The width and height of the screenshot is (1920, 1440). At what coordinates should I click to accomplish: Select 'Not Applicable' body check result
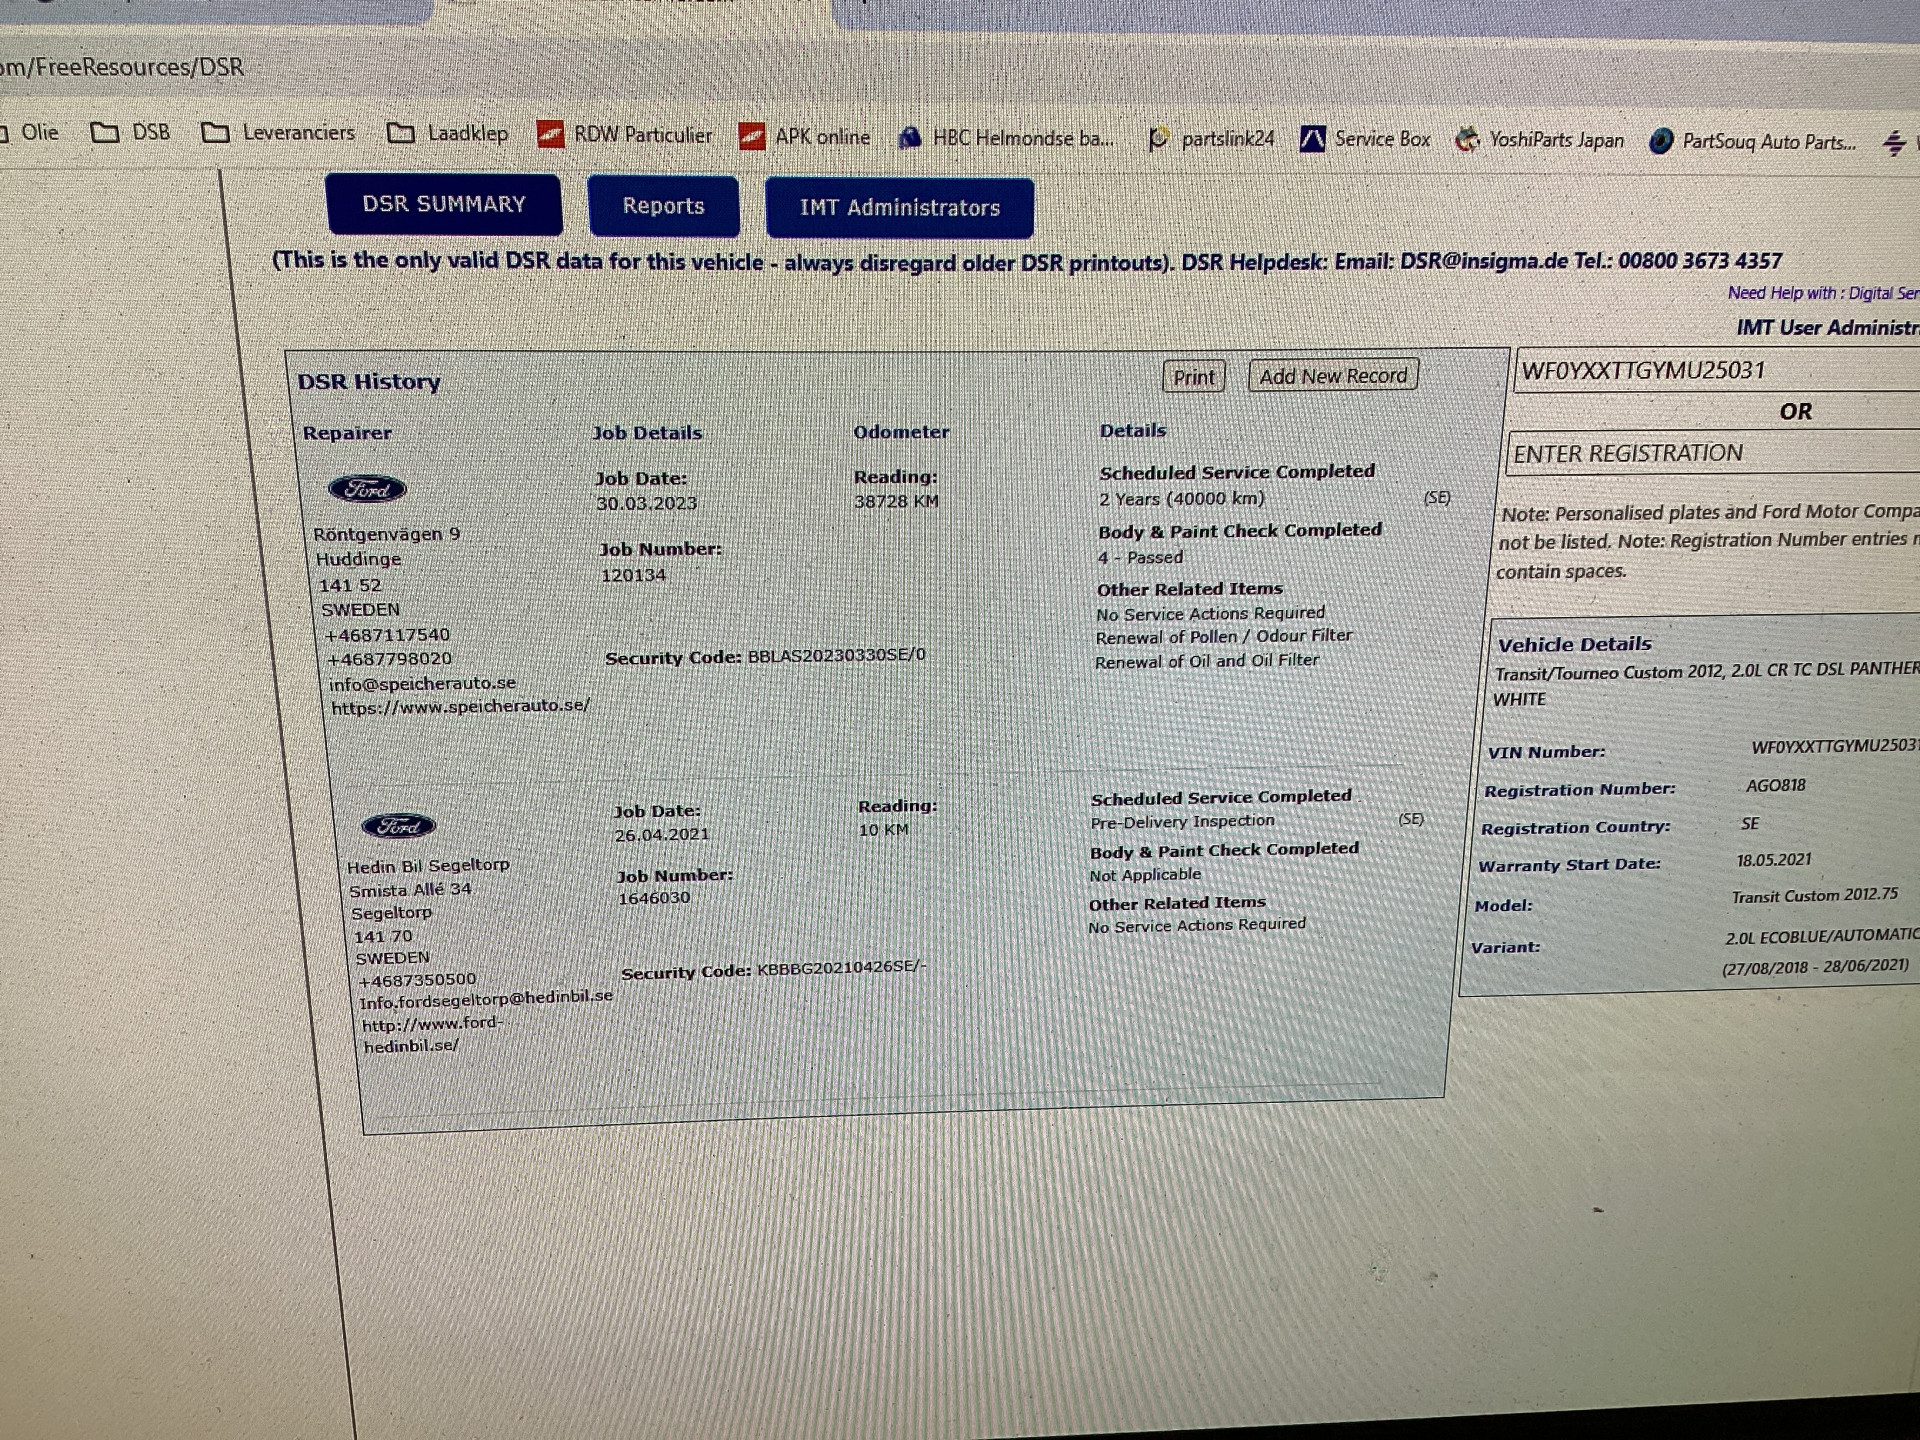click(x=1145, y=875)
